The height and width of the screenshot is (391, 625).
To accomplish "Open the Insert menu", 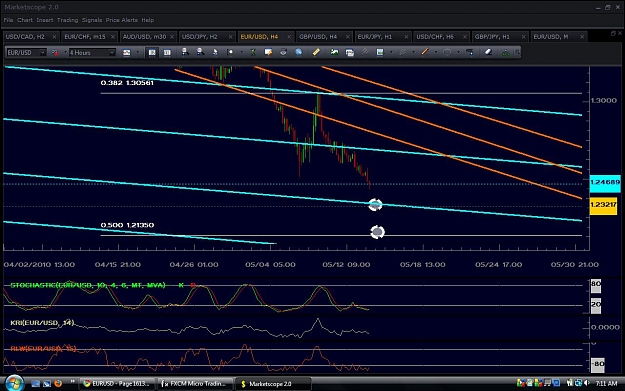I will point(45,20).
